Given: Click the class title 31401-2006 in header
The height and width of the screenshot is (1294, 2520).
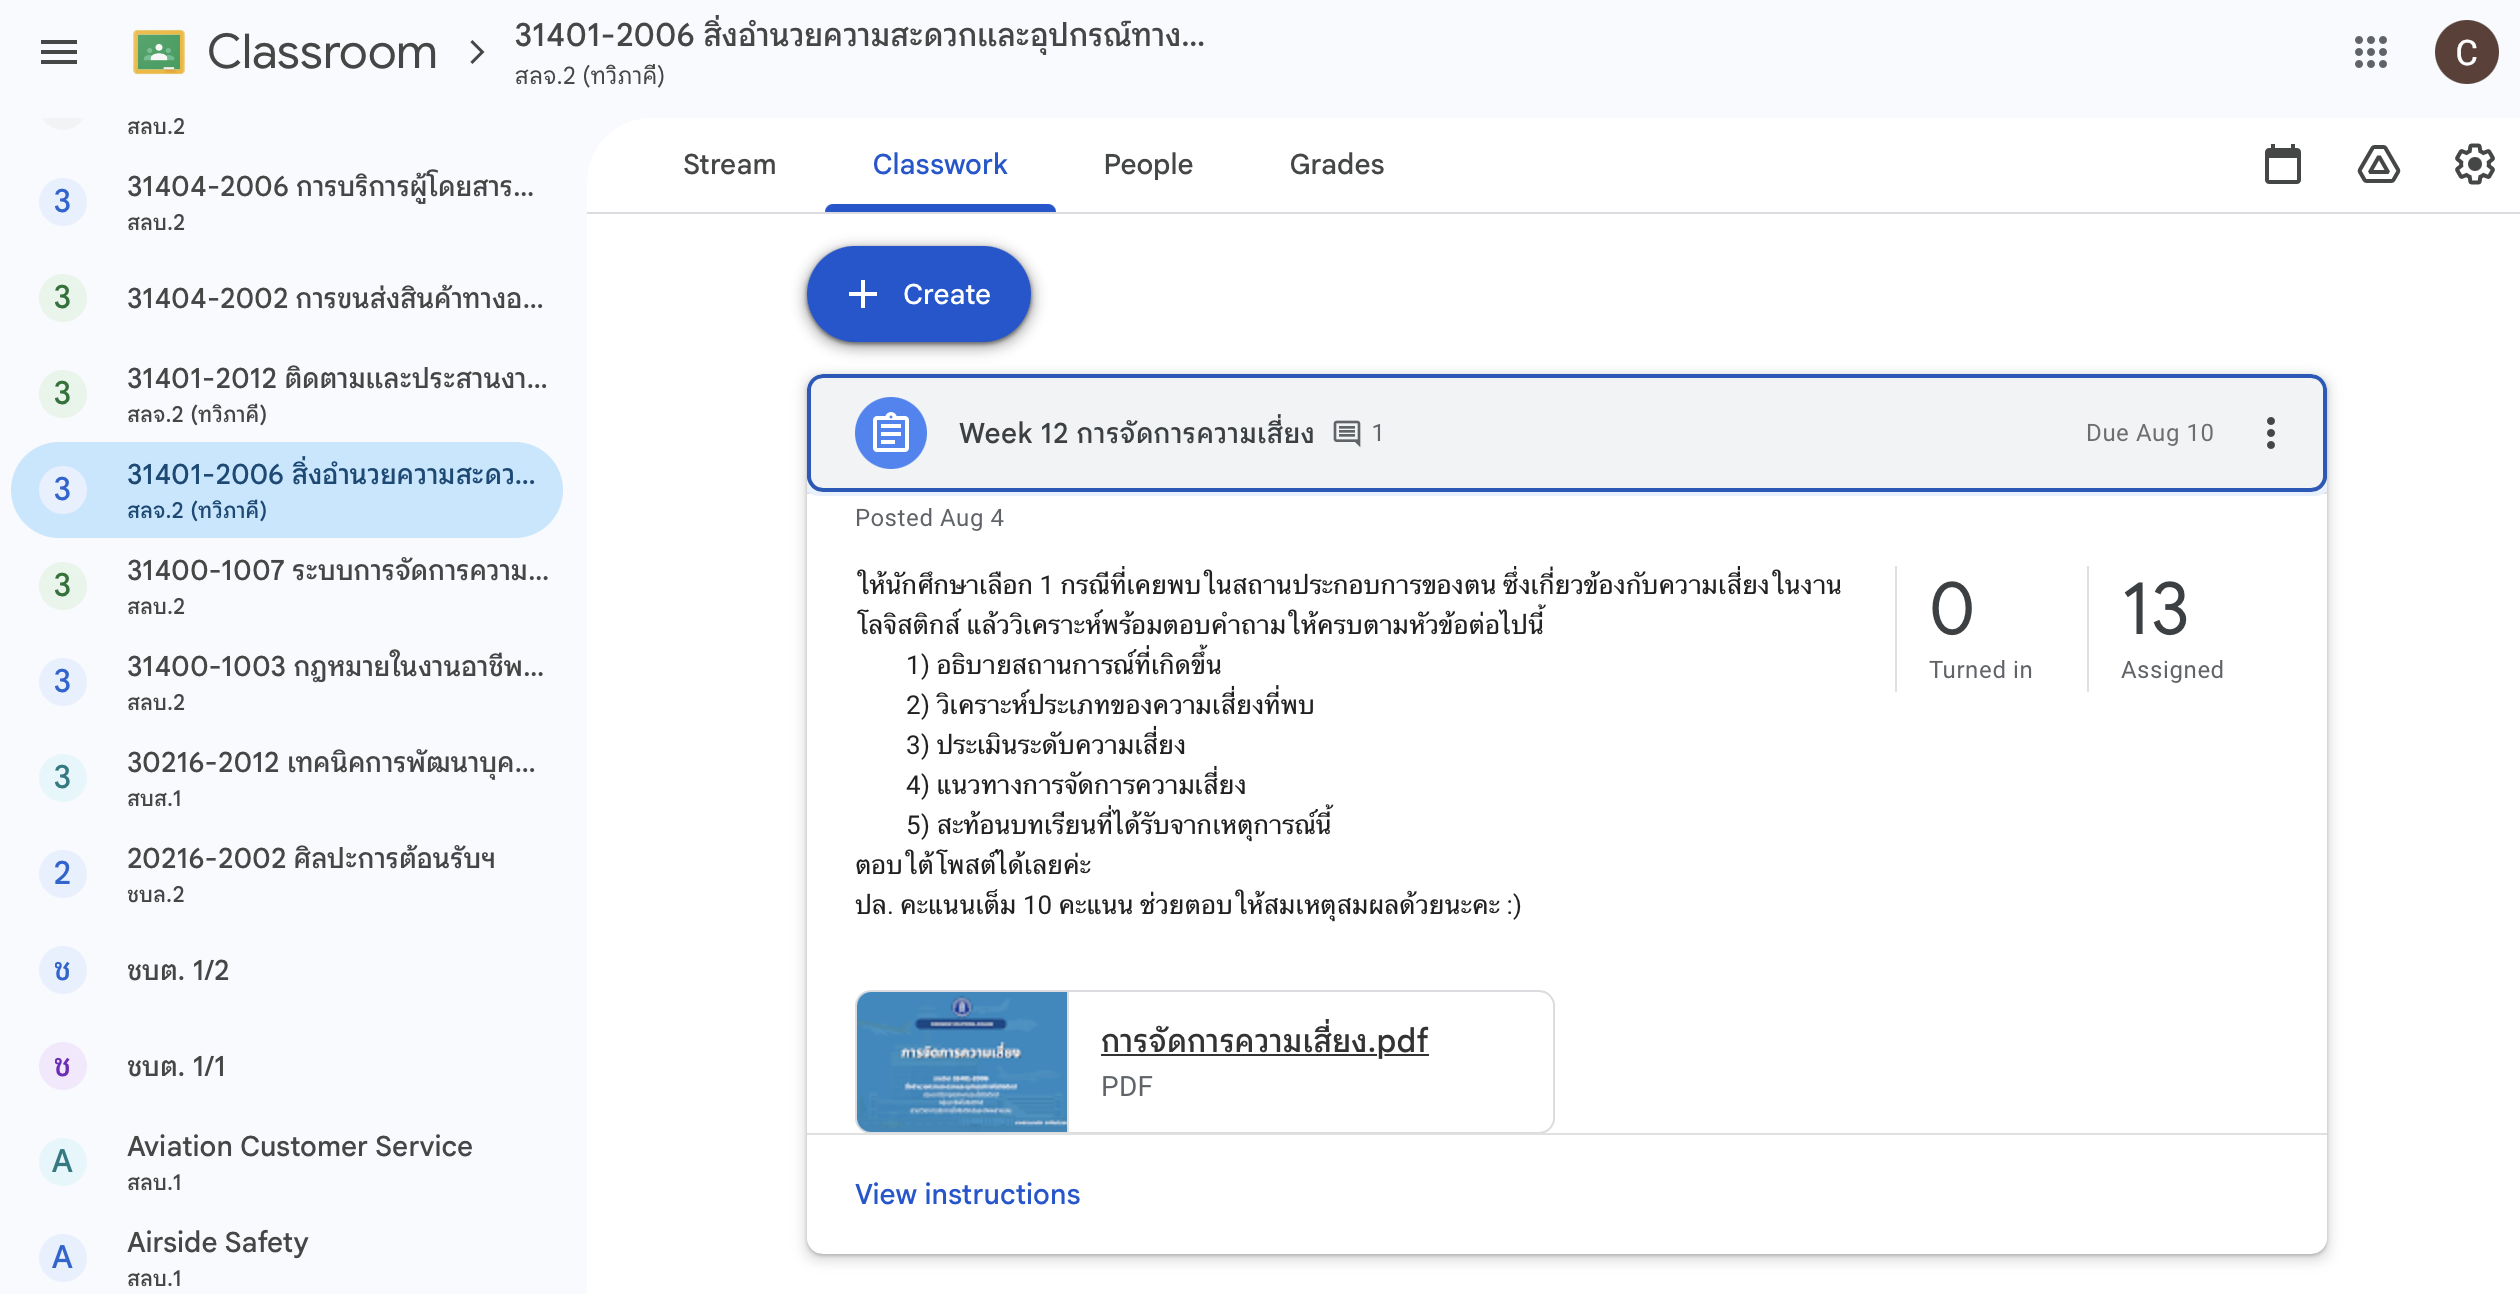Looking at the screenshot, I should 859,36.
